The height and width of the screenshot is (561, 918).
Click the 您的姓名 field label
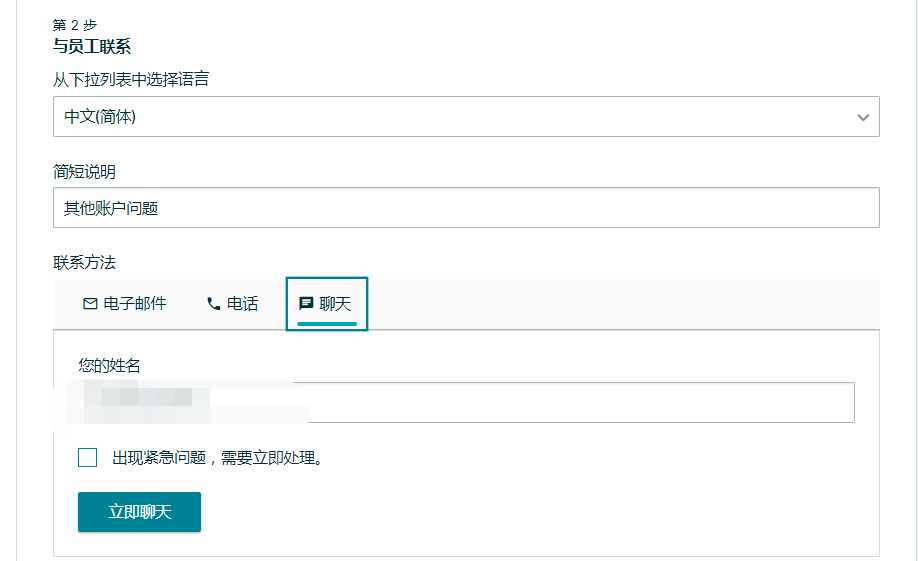pyautogui.click(x=109, y=365)
